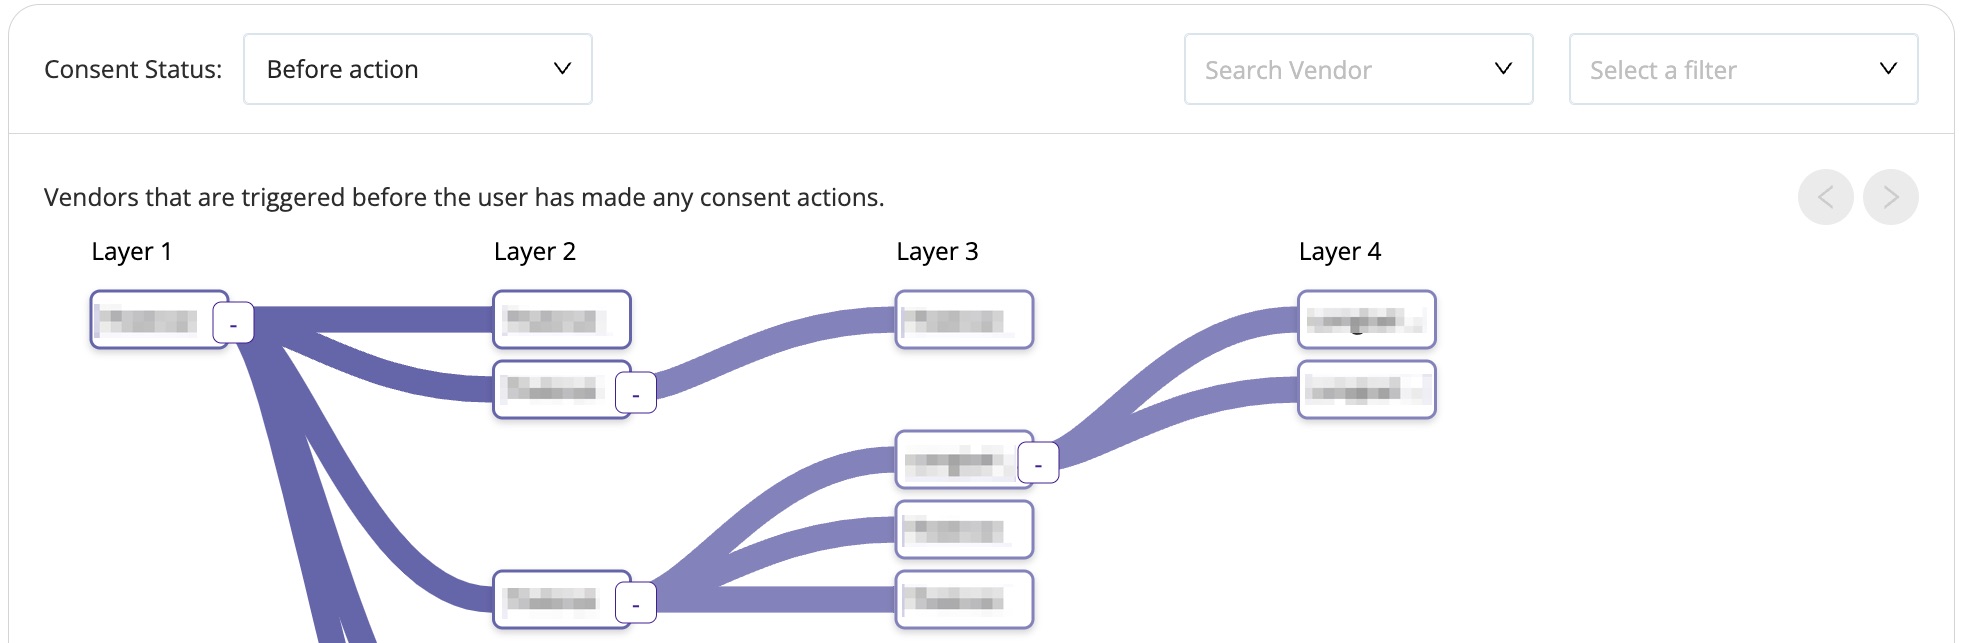This screenshot has height=643, width=1963.
Task: Select the top vendor node in Layer 4
Action: 1365,320
